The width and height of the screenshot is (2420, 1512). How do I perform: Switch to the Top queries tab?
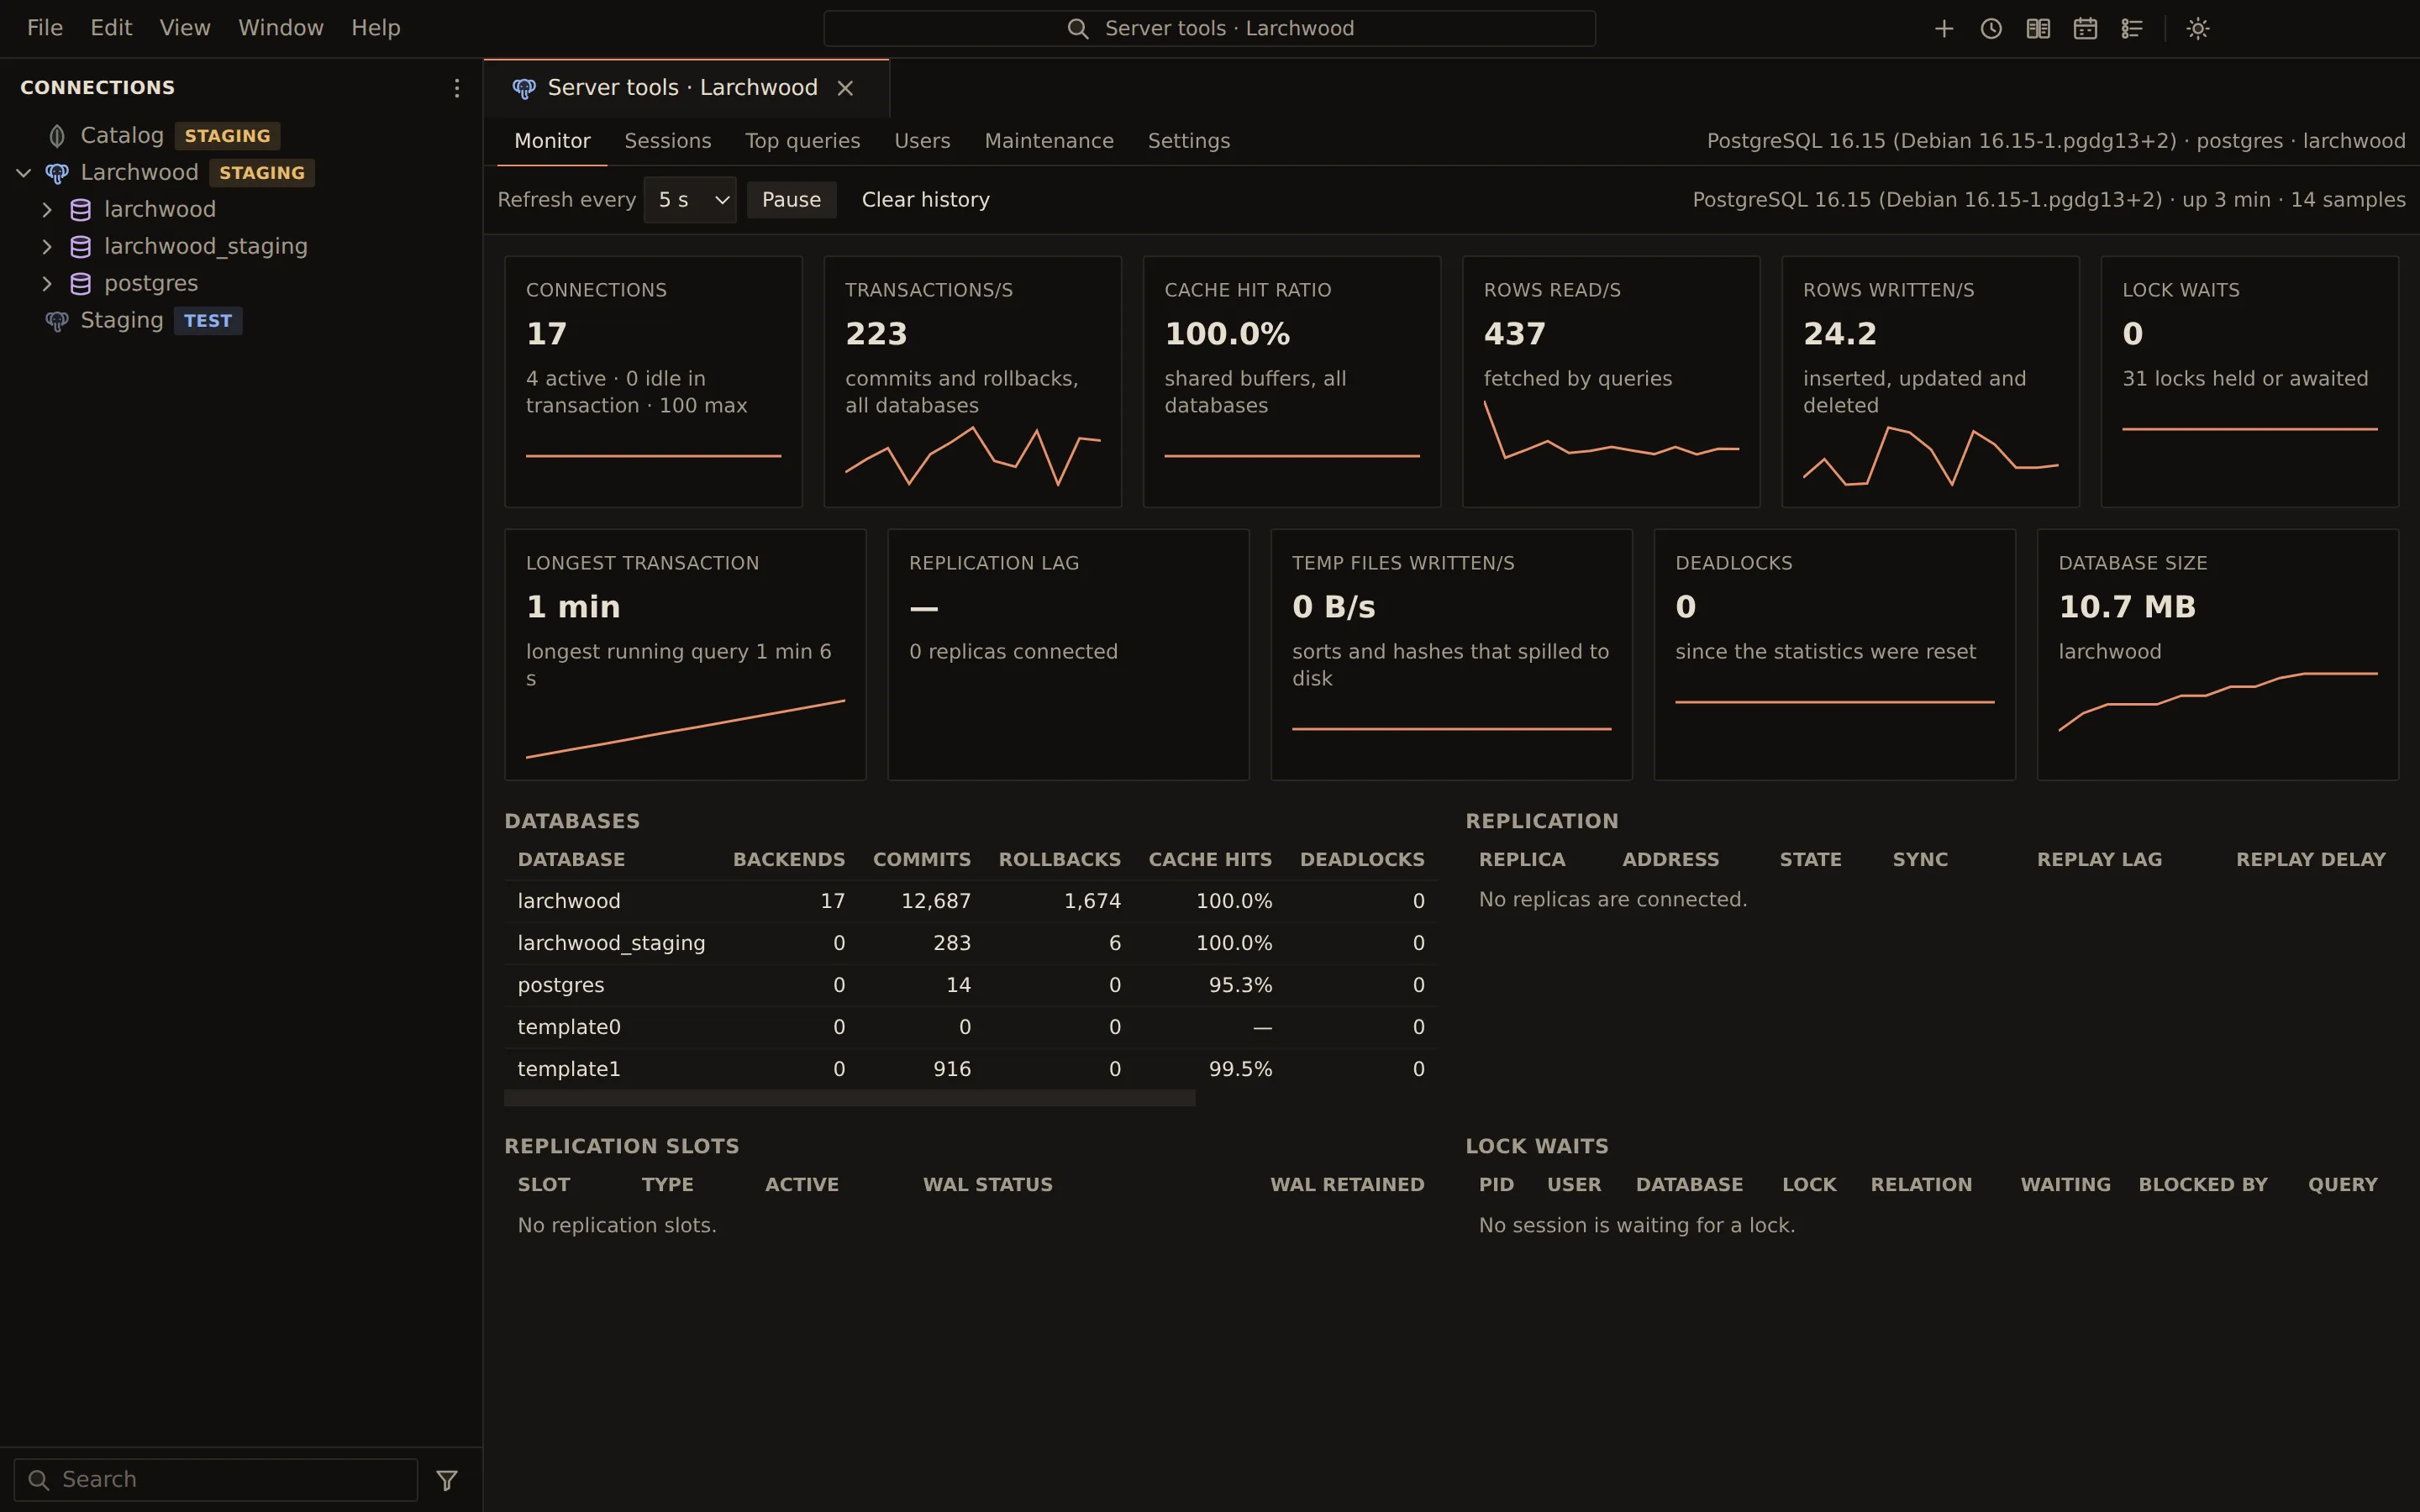(803, 141)
